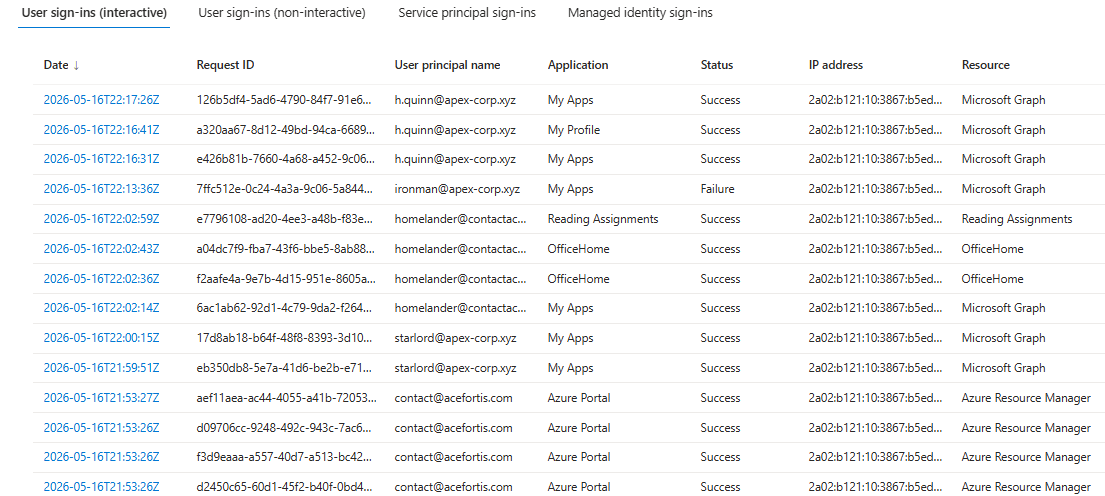Select request ID 126b5df4-5ad6-4790-84f7-91e6...
This screenshot has width=1105, height=496.
[x=285, y=100]
